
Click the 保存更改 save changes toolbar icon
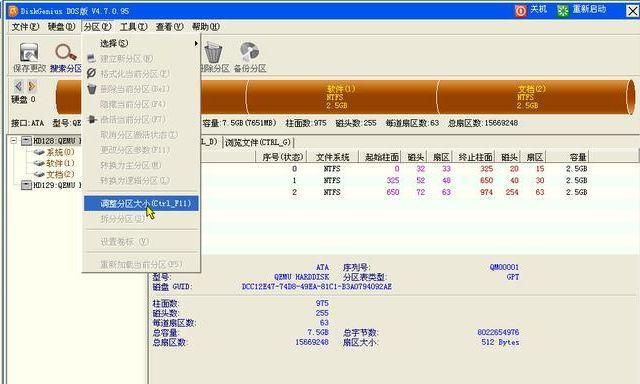click(29, 53)
